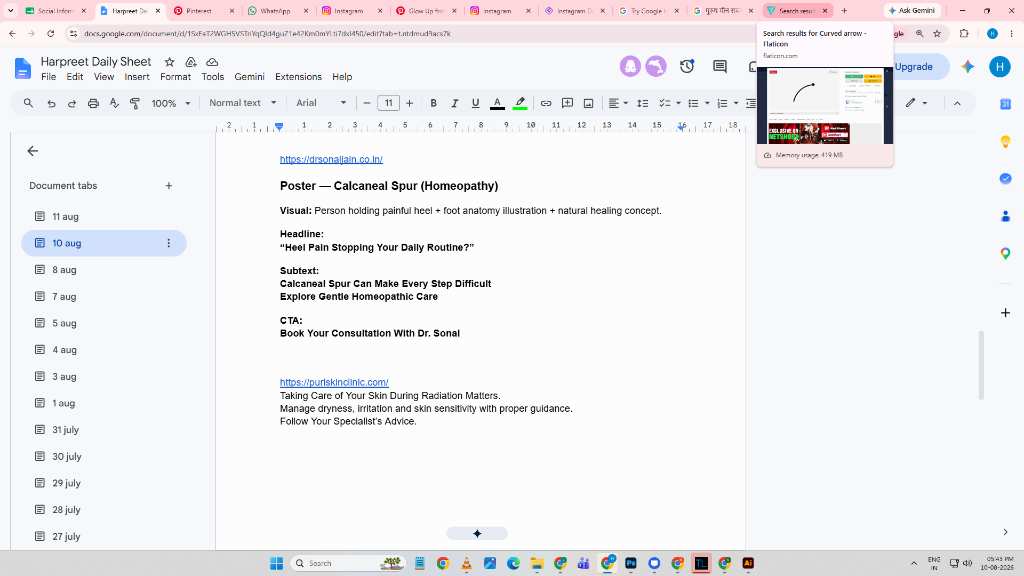
Task: Click the print icon
Action: pyautogui.click(x=93, y=103)
